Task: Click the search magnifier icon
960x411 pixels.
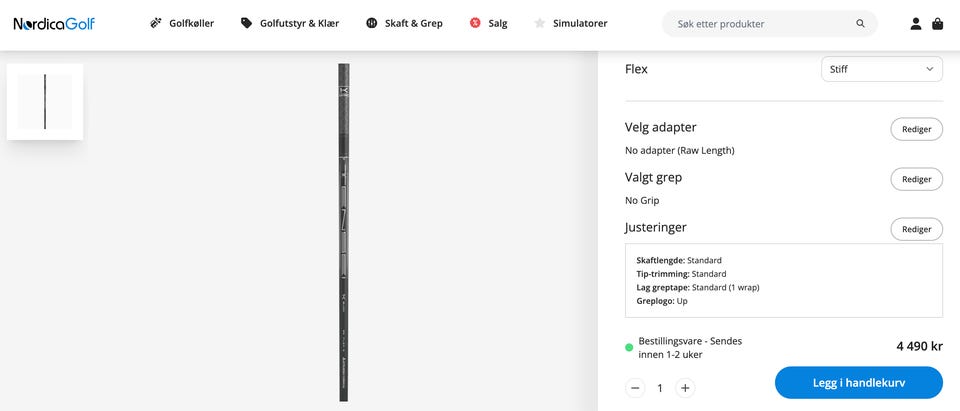Action: tap(860, 24)
